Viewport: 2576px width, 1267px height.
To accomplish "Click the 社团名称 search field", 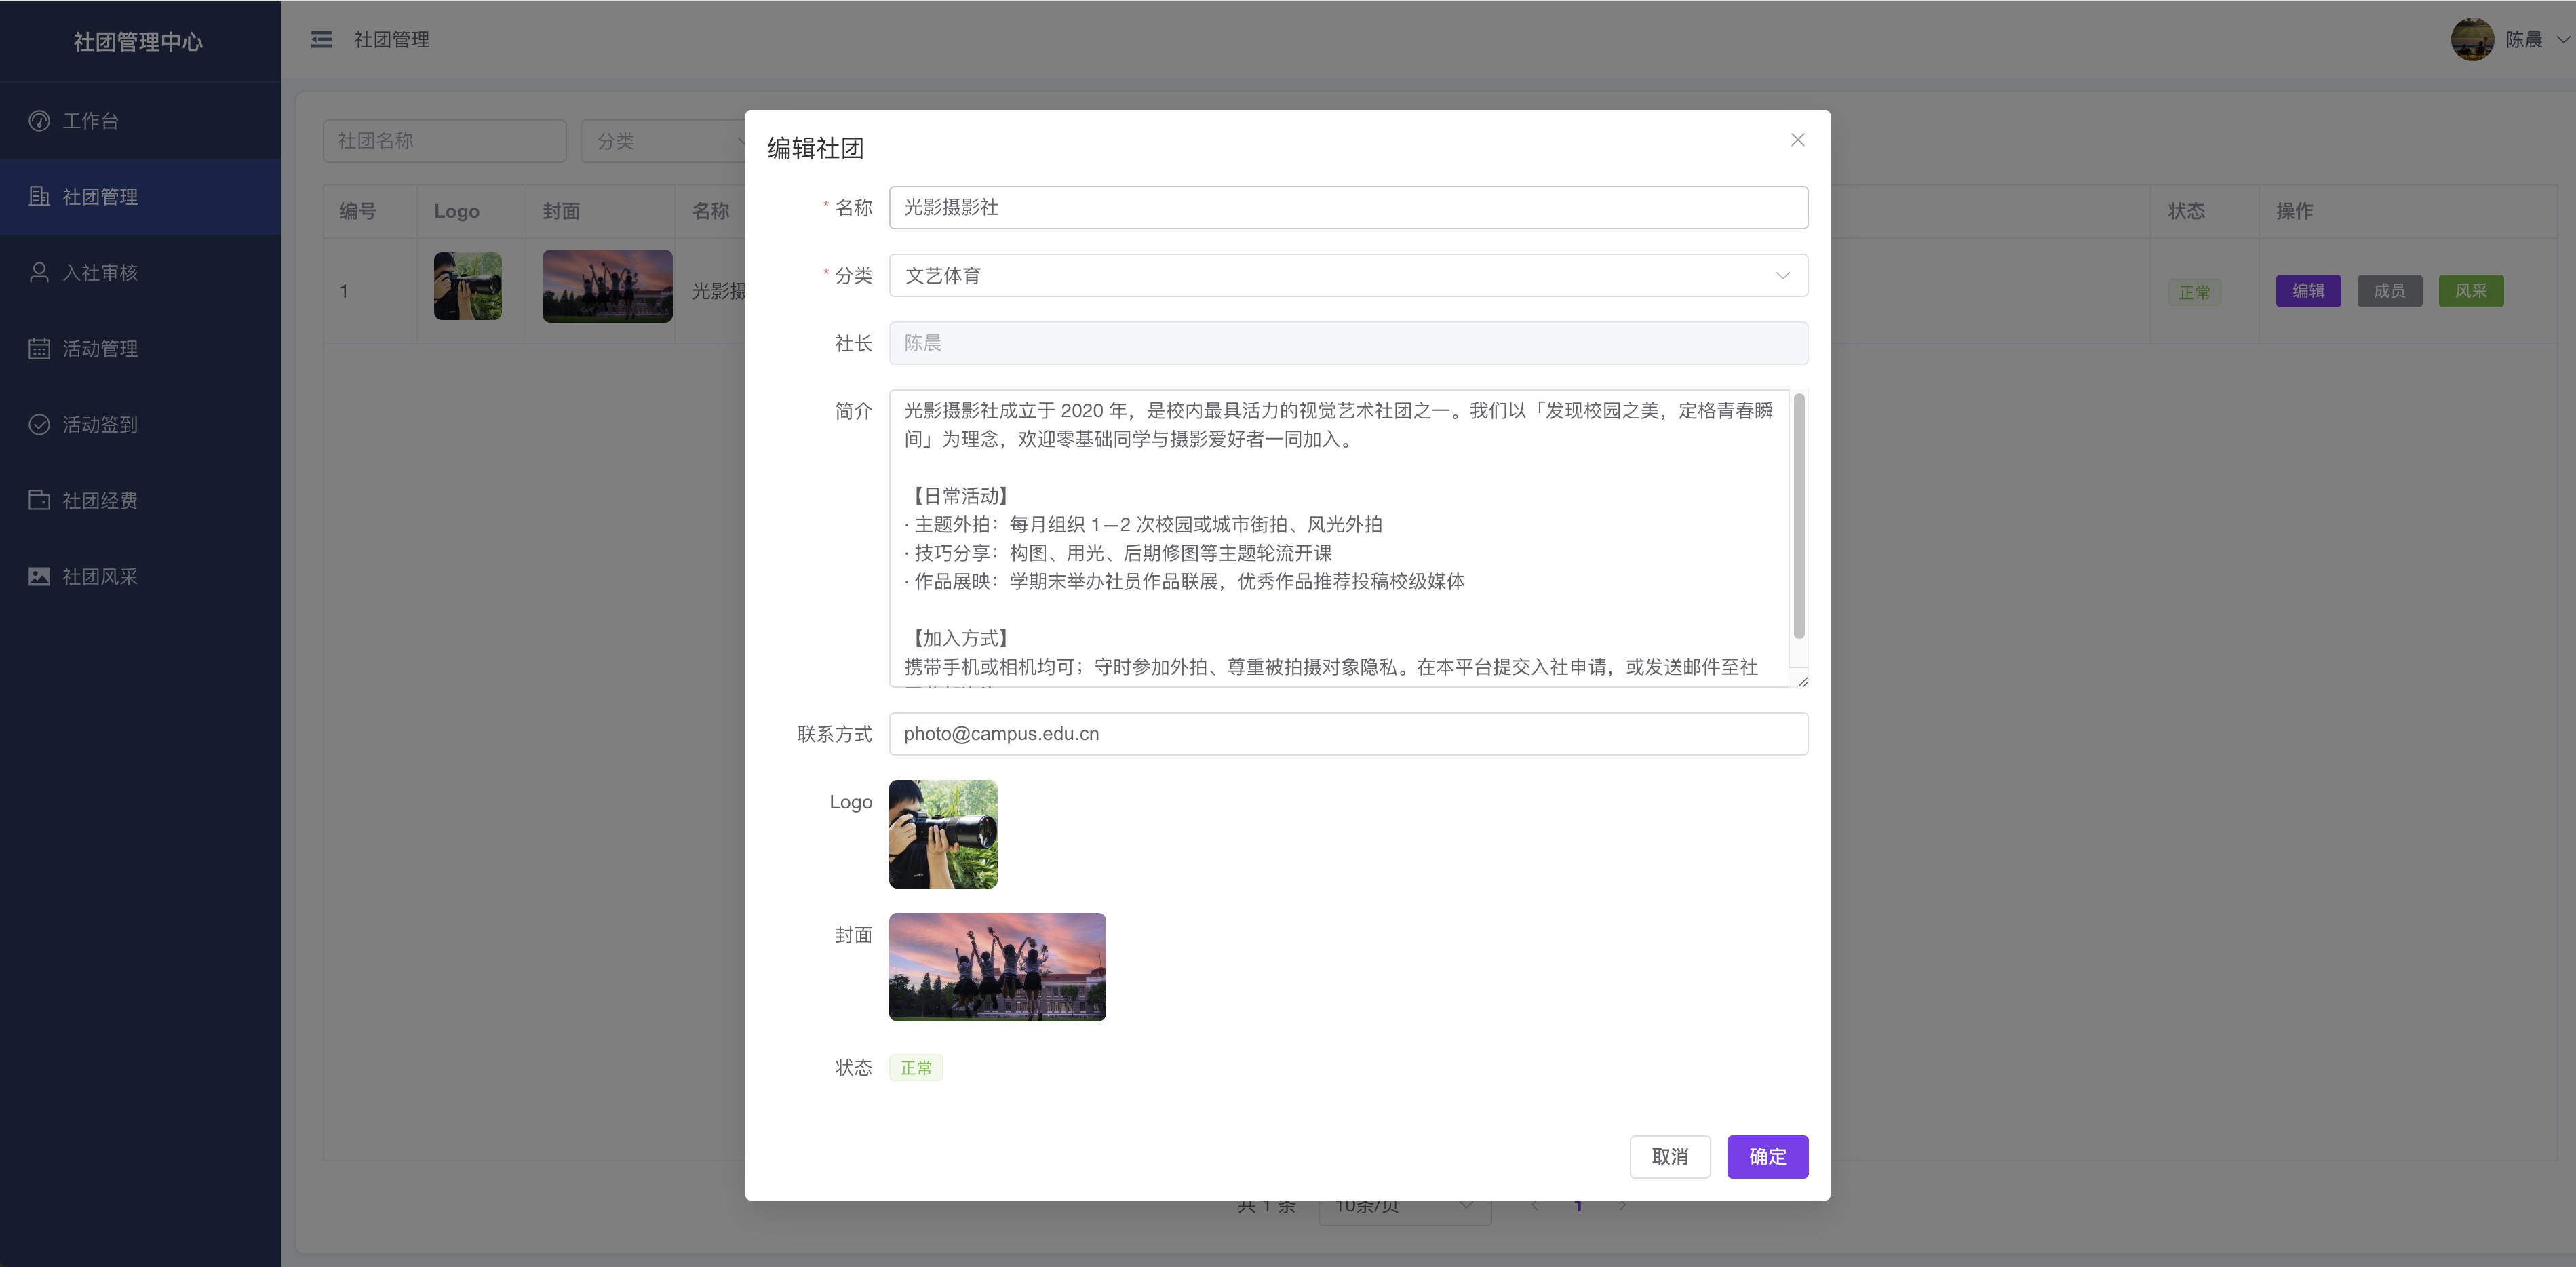I will [444, 141].
